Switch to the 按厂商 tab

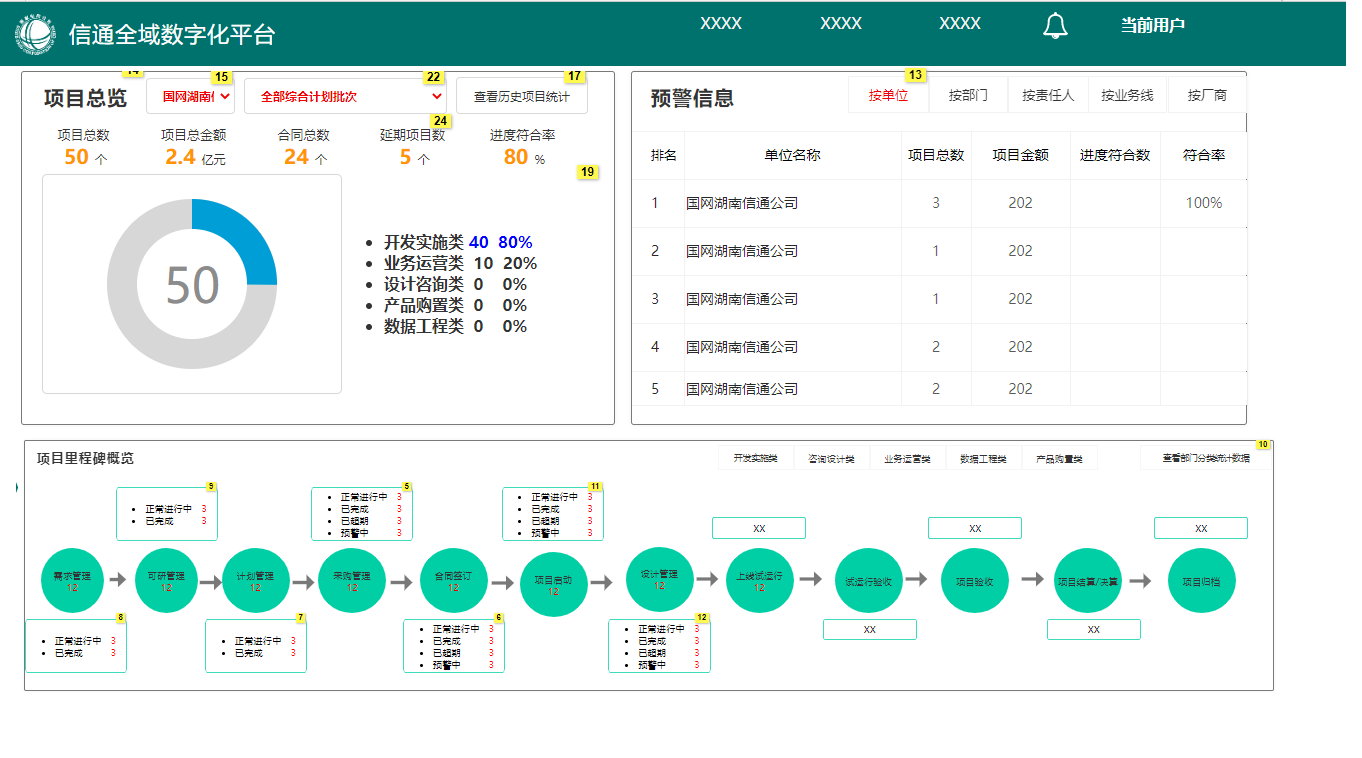point(1207,95)
